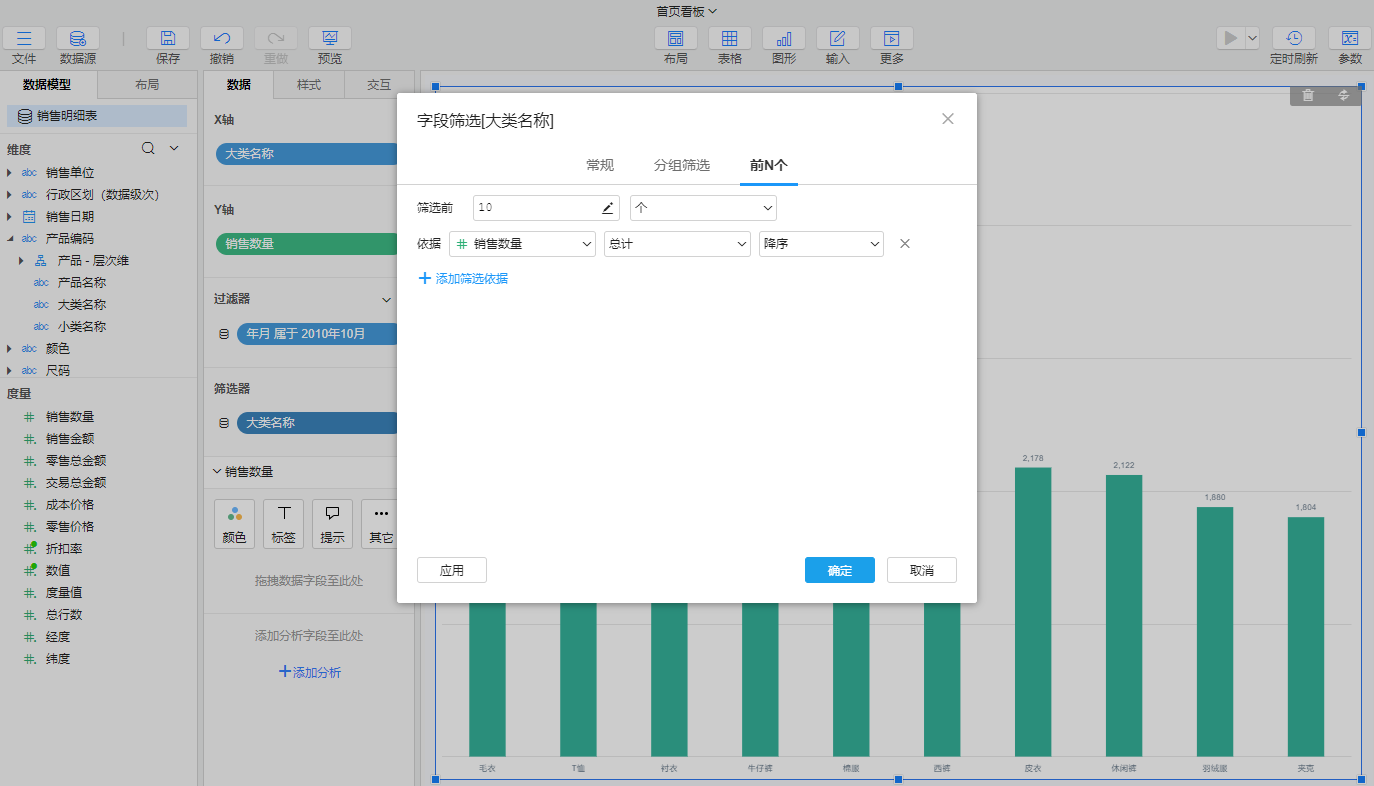Screen dimensions: 1374x786
Task: Open the 预览 preview icon
Action: 330,39
